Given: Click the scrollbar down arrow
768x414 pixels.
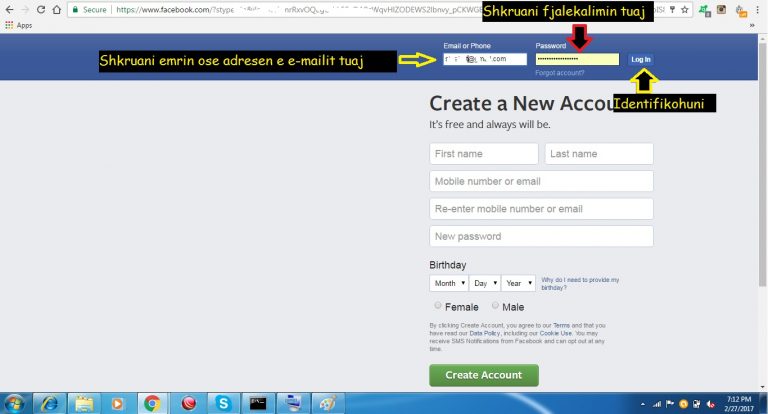Looking at the screenshot, I should 762,387.
